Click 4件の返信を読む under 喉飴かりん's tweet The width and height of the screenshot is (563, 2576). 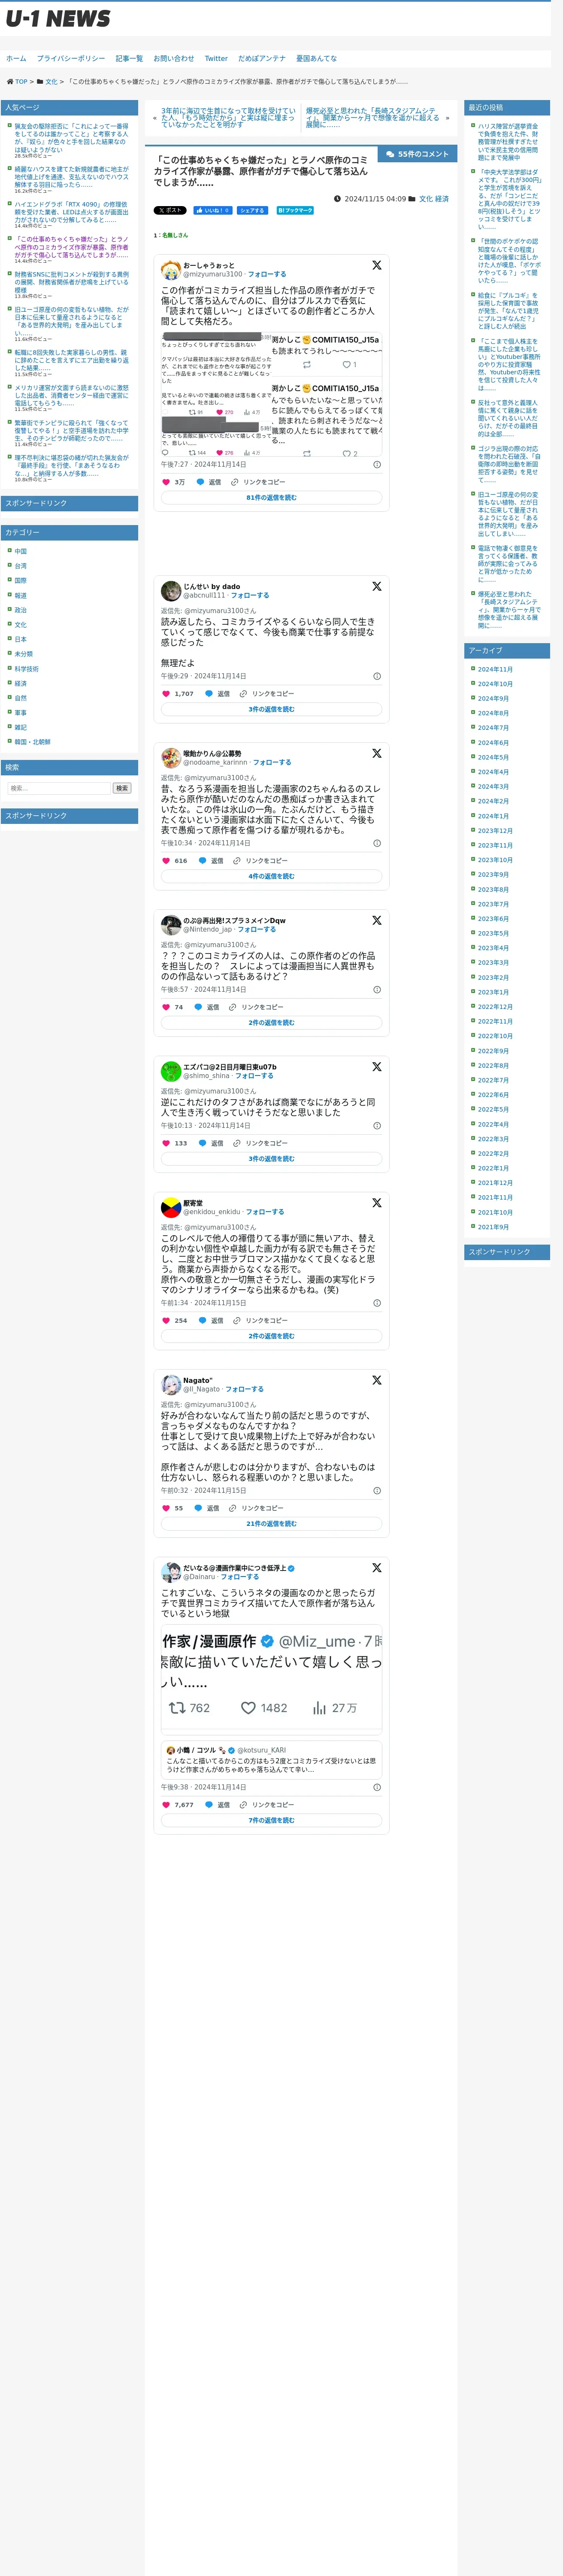point(271,876)
